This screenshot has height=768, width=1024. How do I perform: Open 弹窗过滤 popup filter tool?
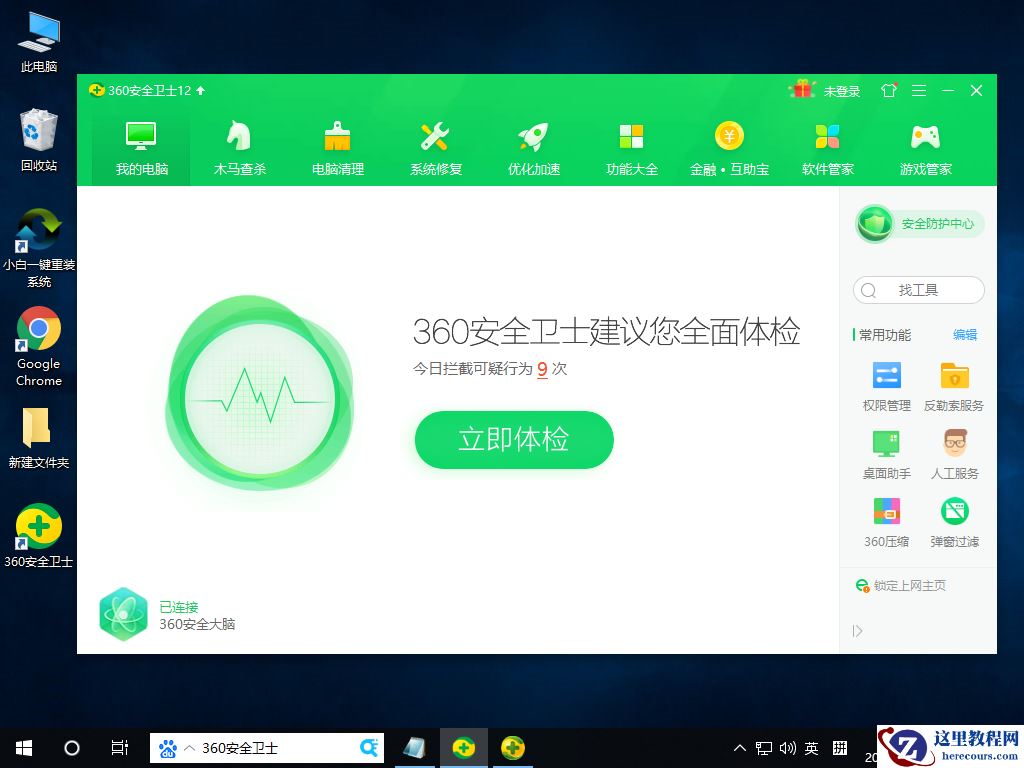point(953,521)
